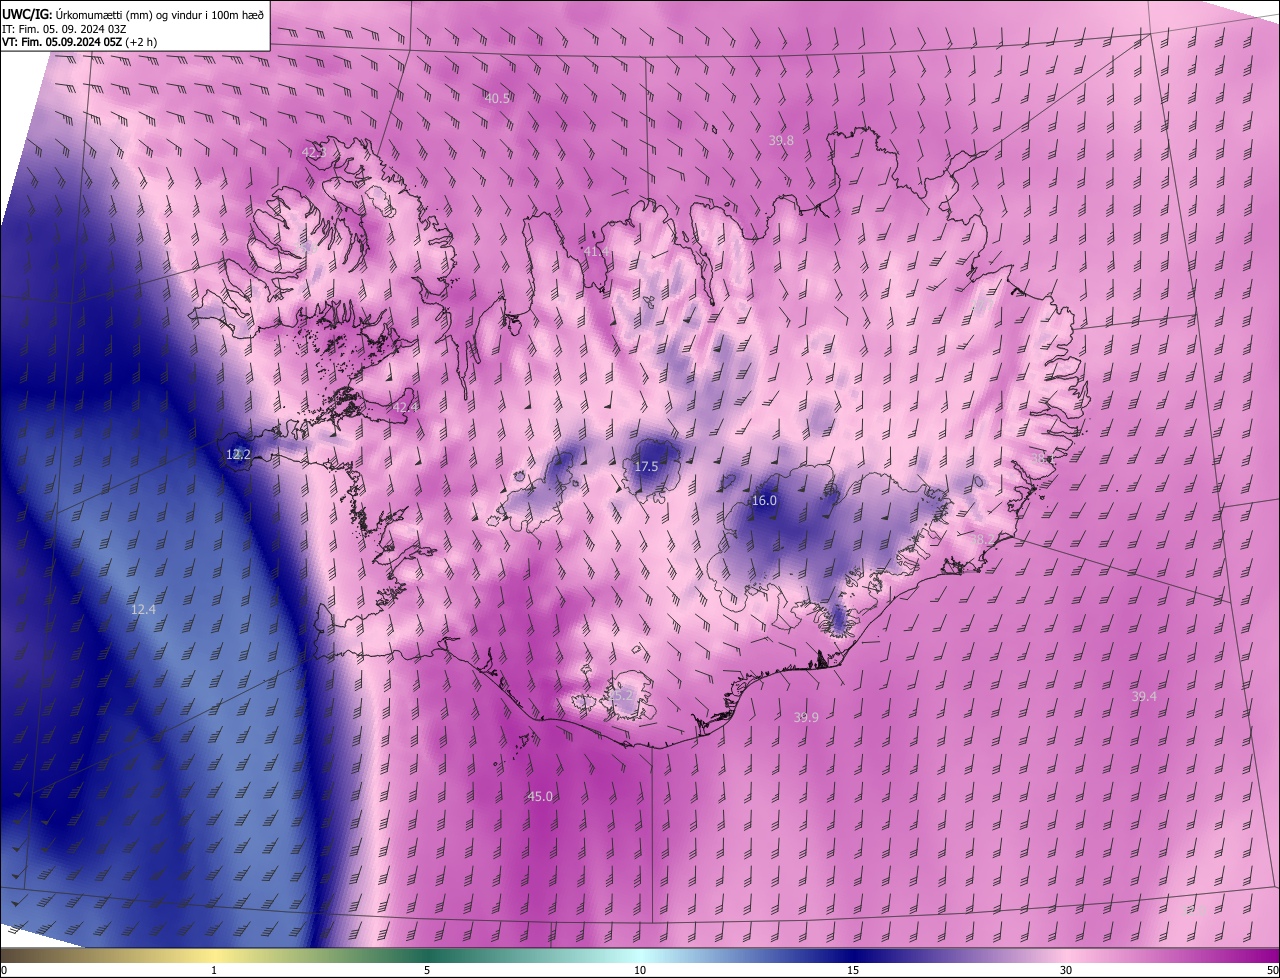1280x978 pixels.
Task: Click the '0' tick on the color scale
Action: [4, 970]
